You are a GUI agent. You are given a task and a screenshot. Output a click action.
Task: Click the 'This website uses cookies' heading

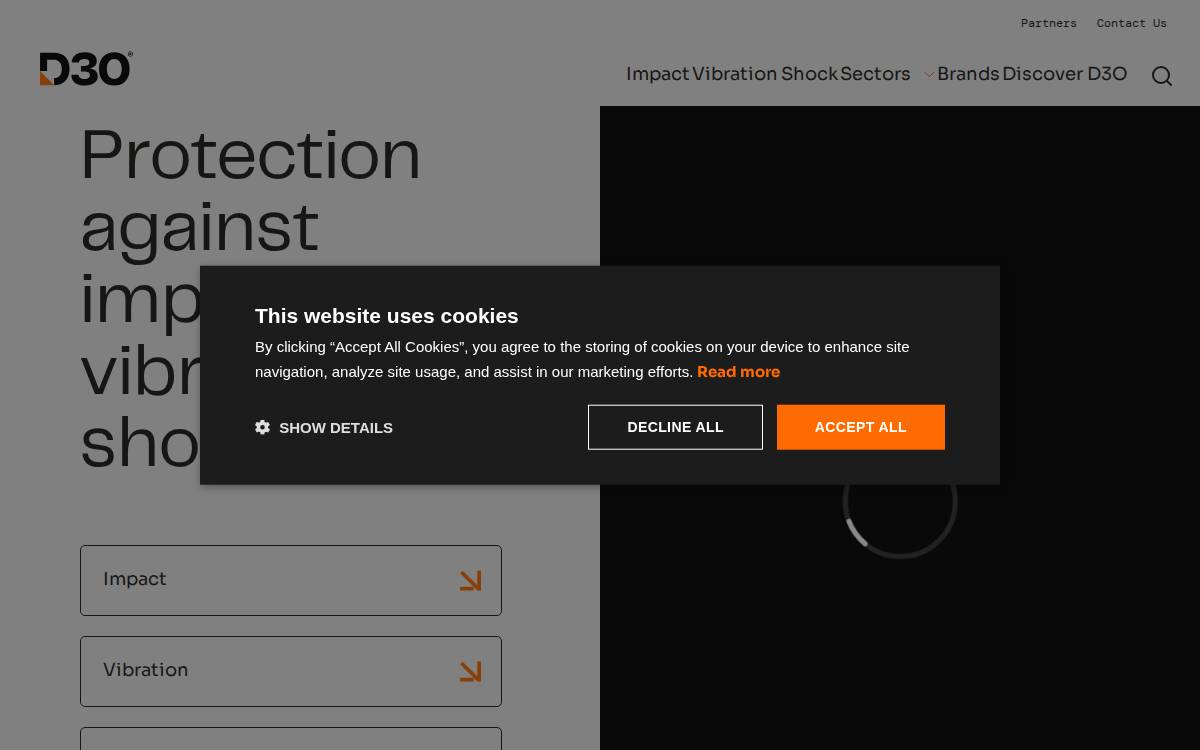pyautogui.click(x=386, y=316)
